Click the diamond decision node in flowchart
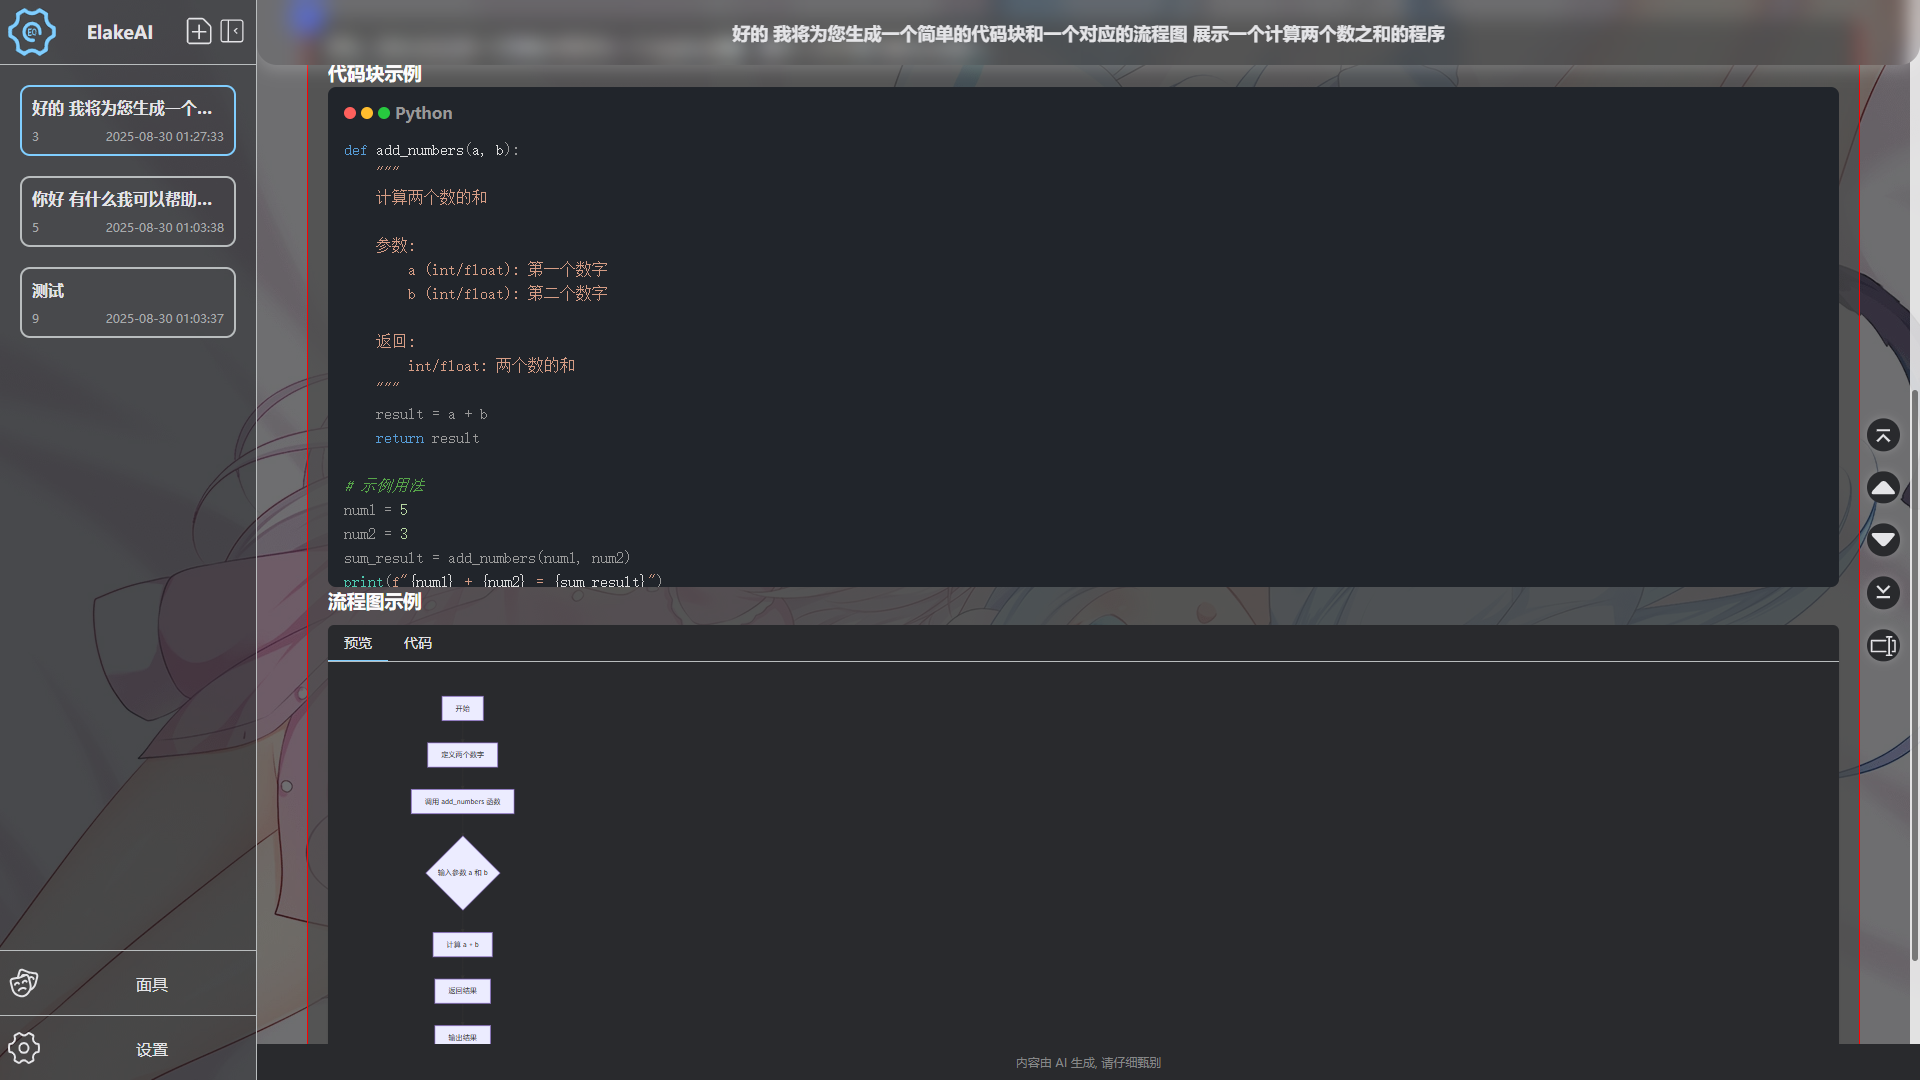1920x1080 pixels. [462, 873]
